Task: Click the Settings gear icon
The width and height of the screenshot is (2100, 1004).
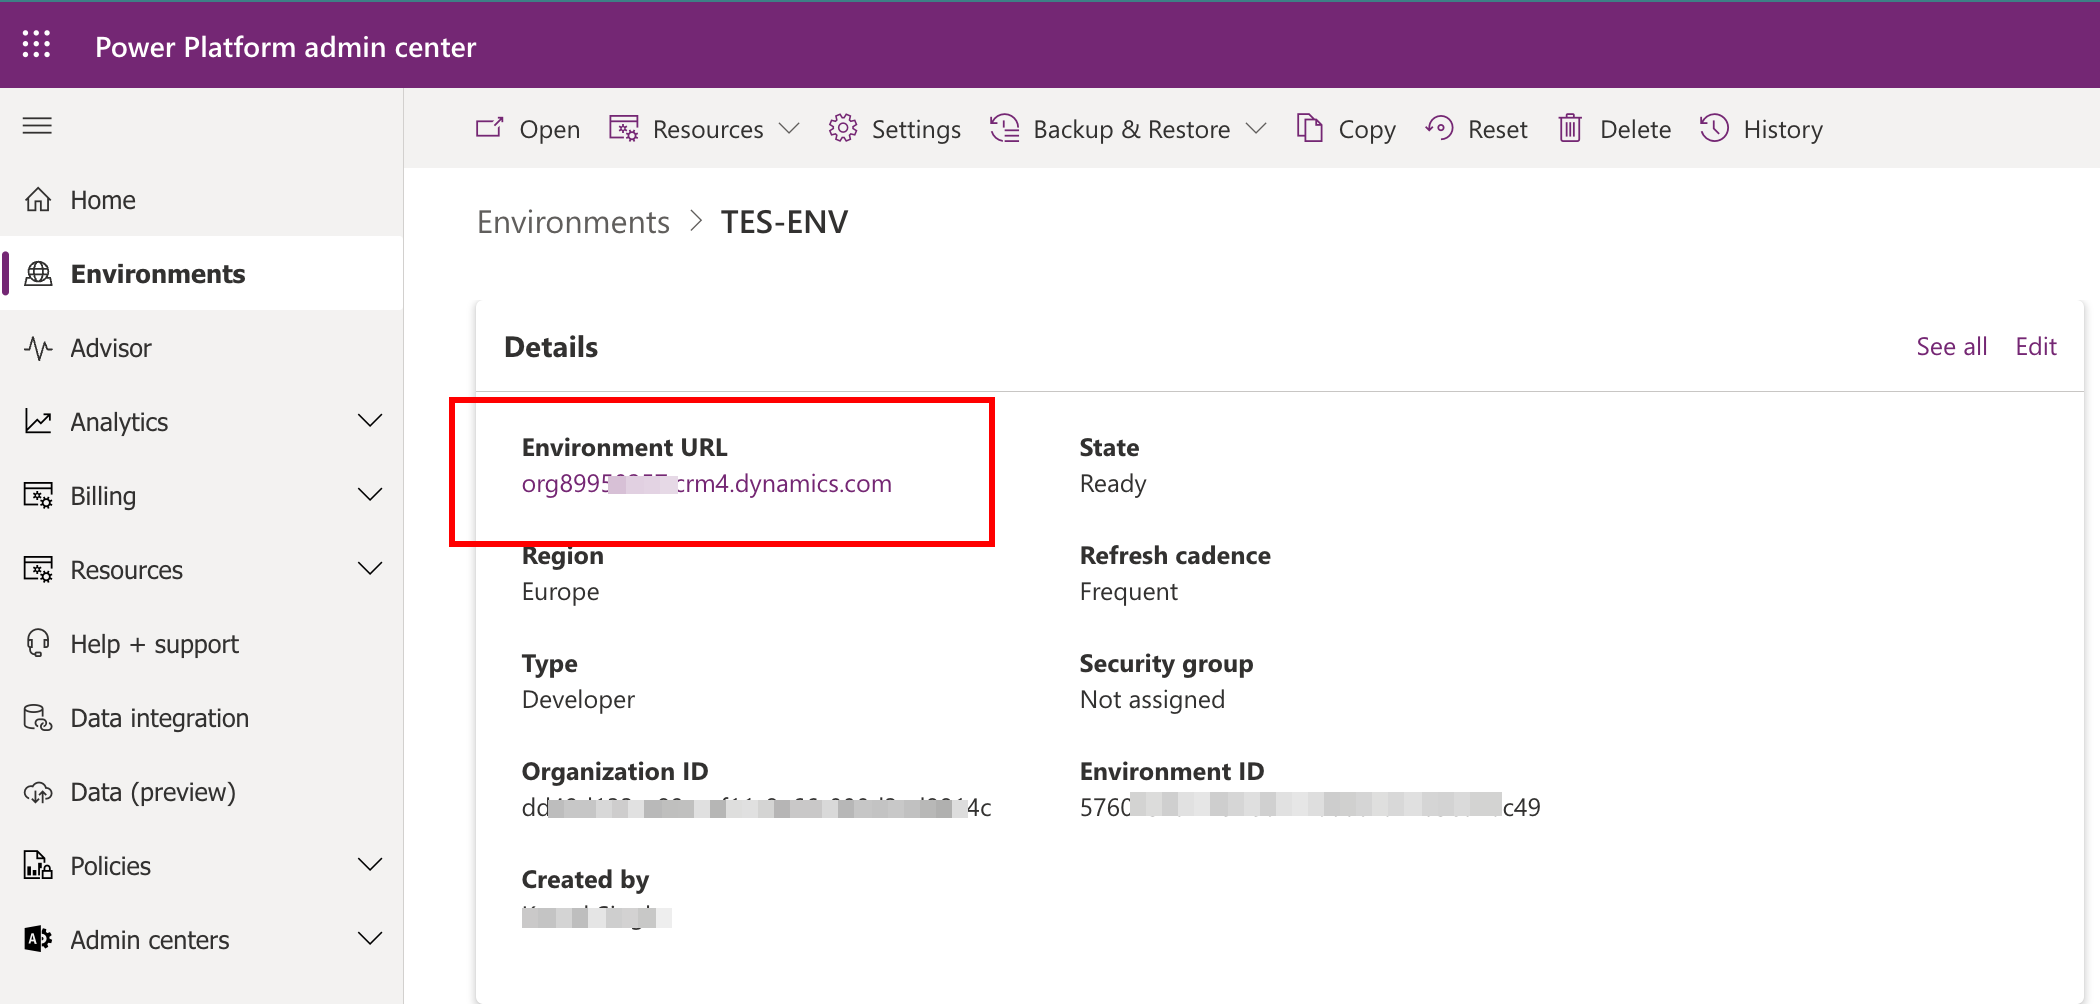Action: coord(843,128)
